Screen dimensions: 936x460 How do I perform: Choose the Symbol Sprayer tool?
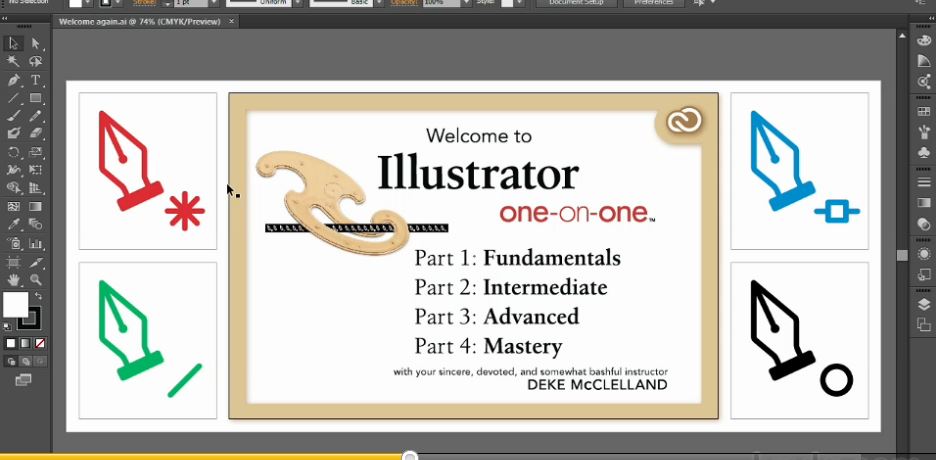[x=13, y=243]
